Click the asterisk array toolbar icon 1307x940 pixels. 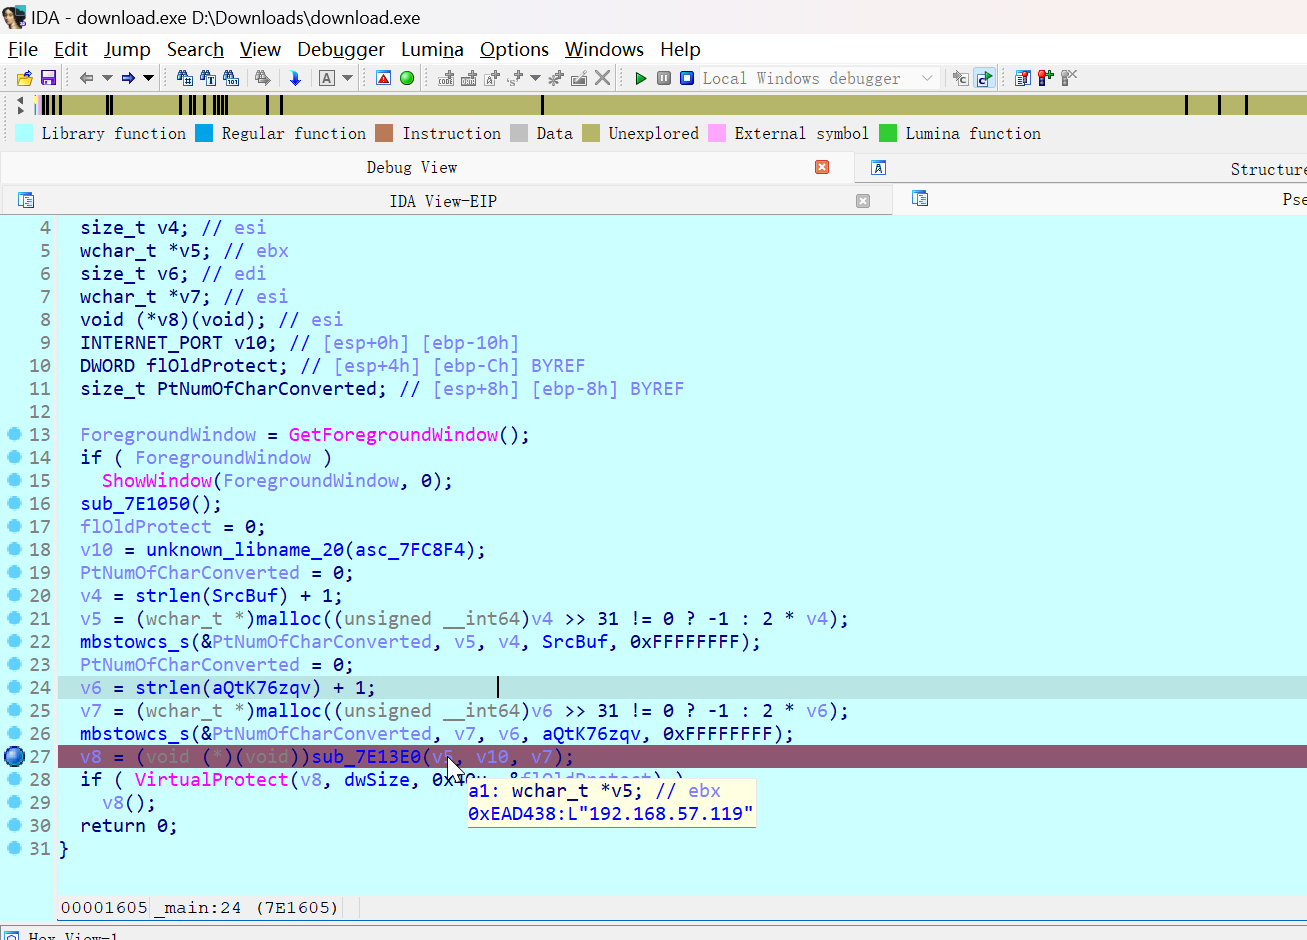556,78
